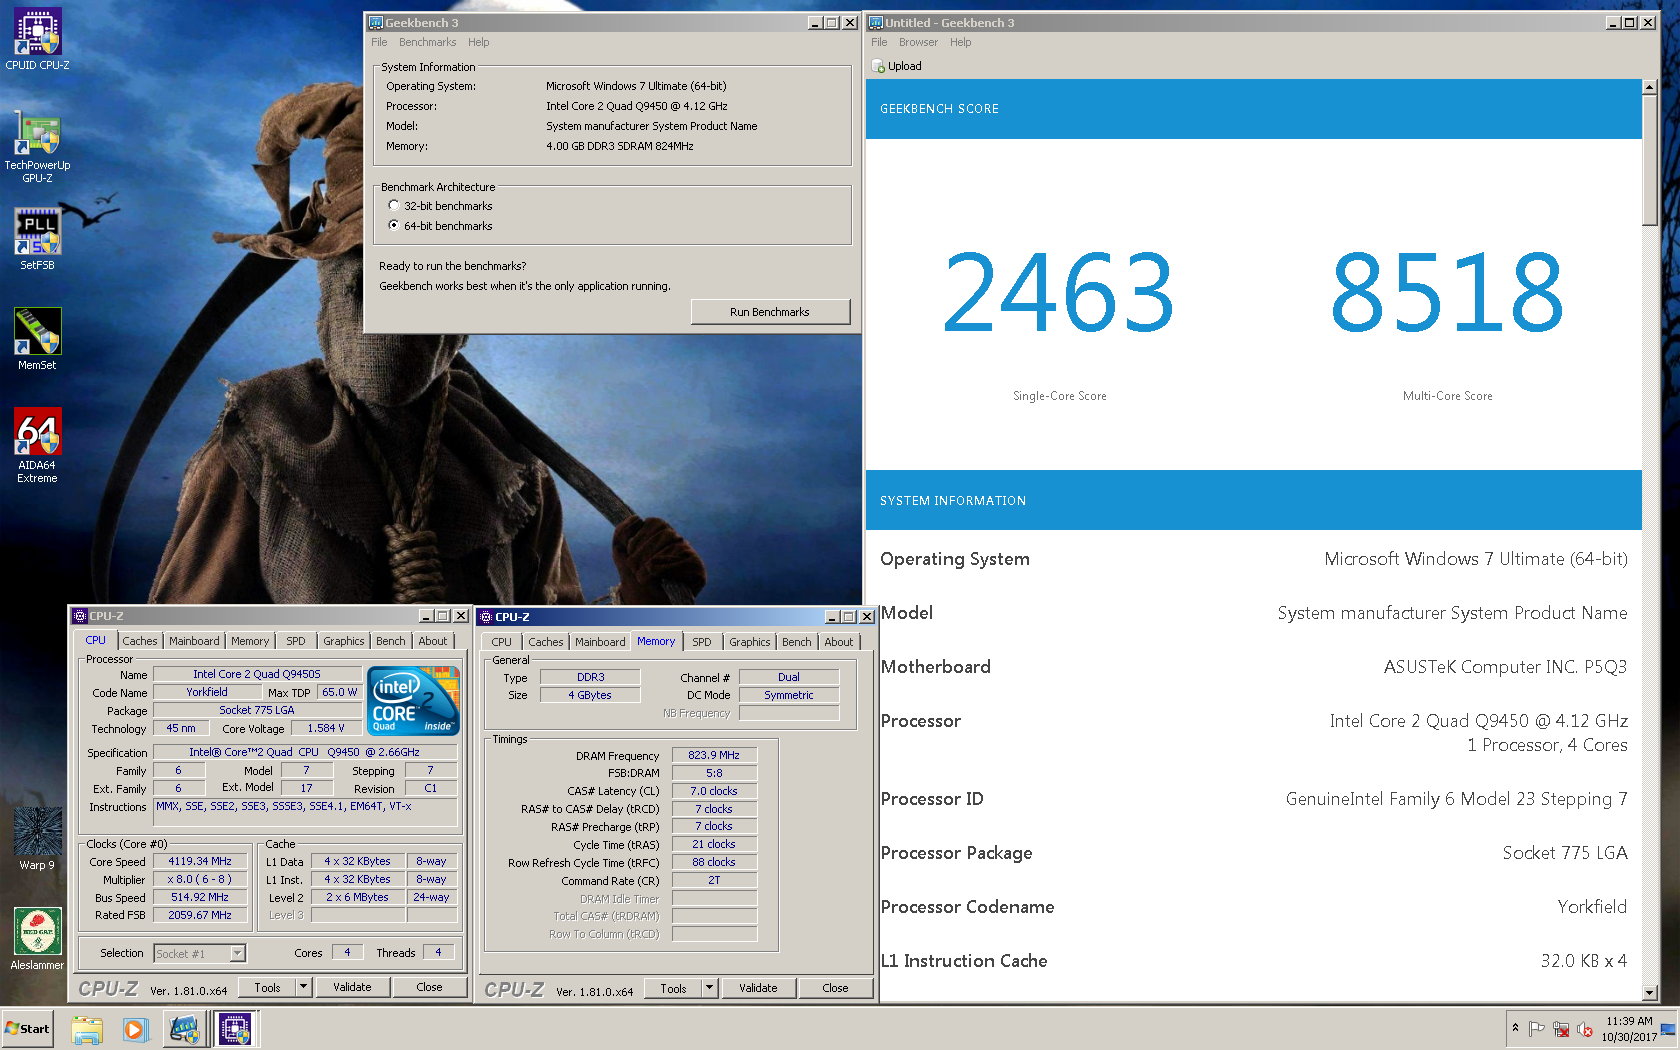
Task: Click Validate button in right CPU-Z
Action: pos(758,988)
